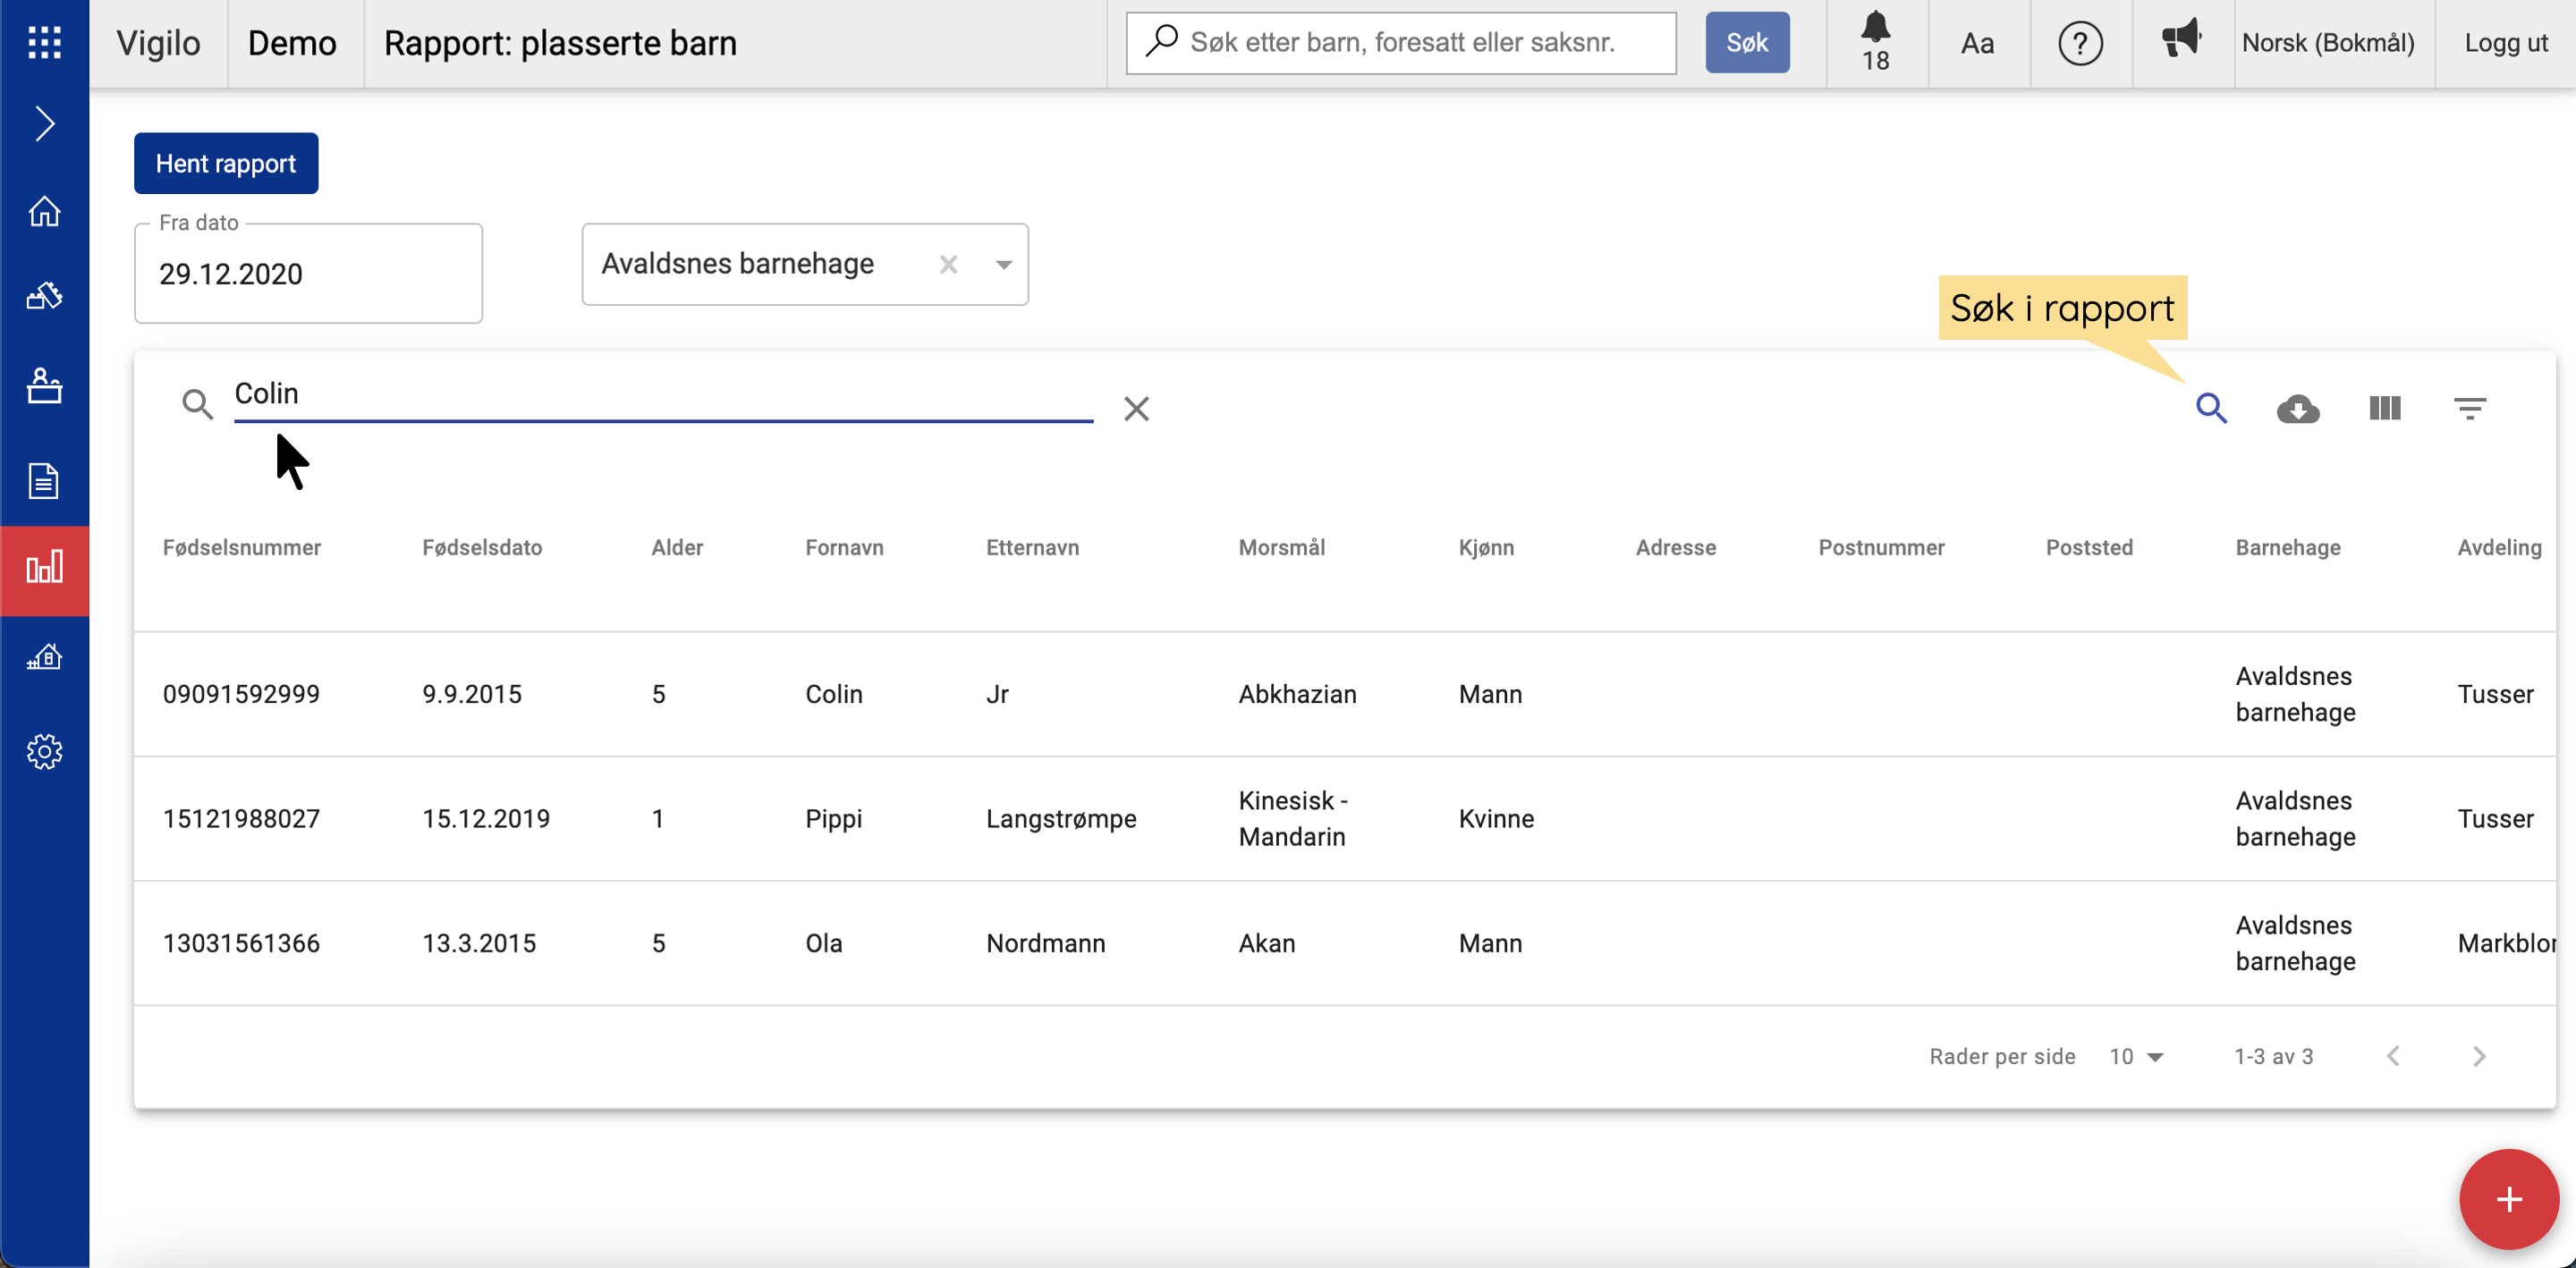Image resolution: width=2576 pixels, height=1268 pixels.
Task: Open the apps grid menu icon
Action: point(44,43)
